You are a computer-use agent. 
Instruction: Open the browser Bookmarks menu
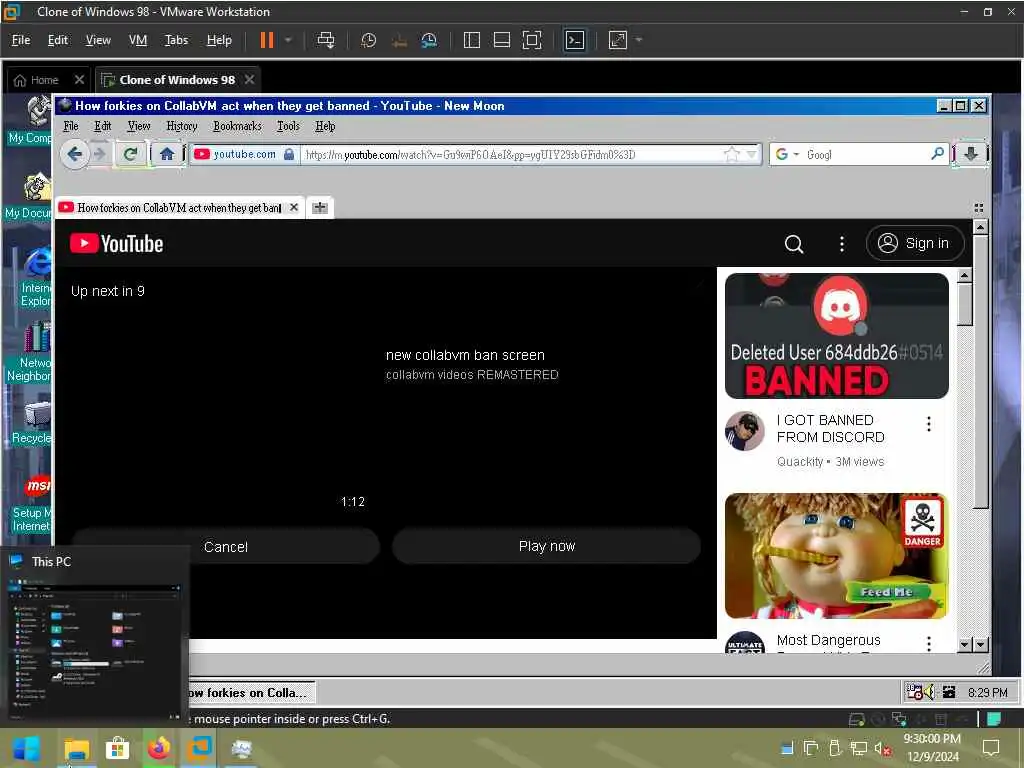[237, 126]
